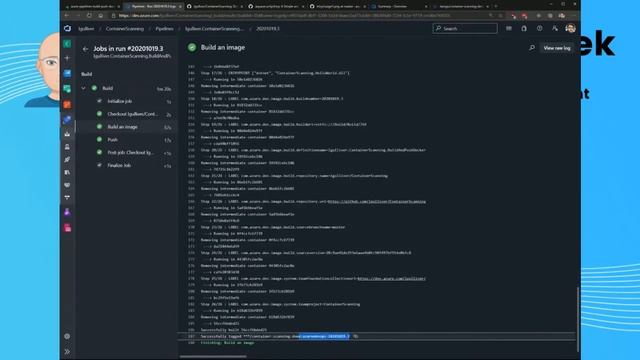Viewport: 640px width, 360px height.
Task: Open the green project tile icon in sidebar
Action: pos(67,44)
